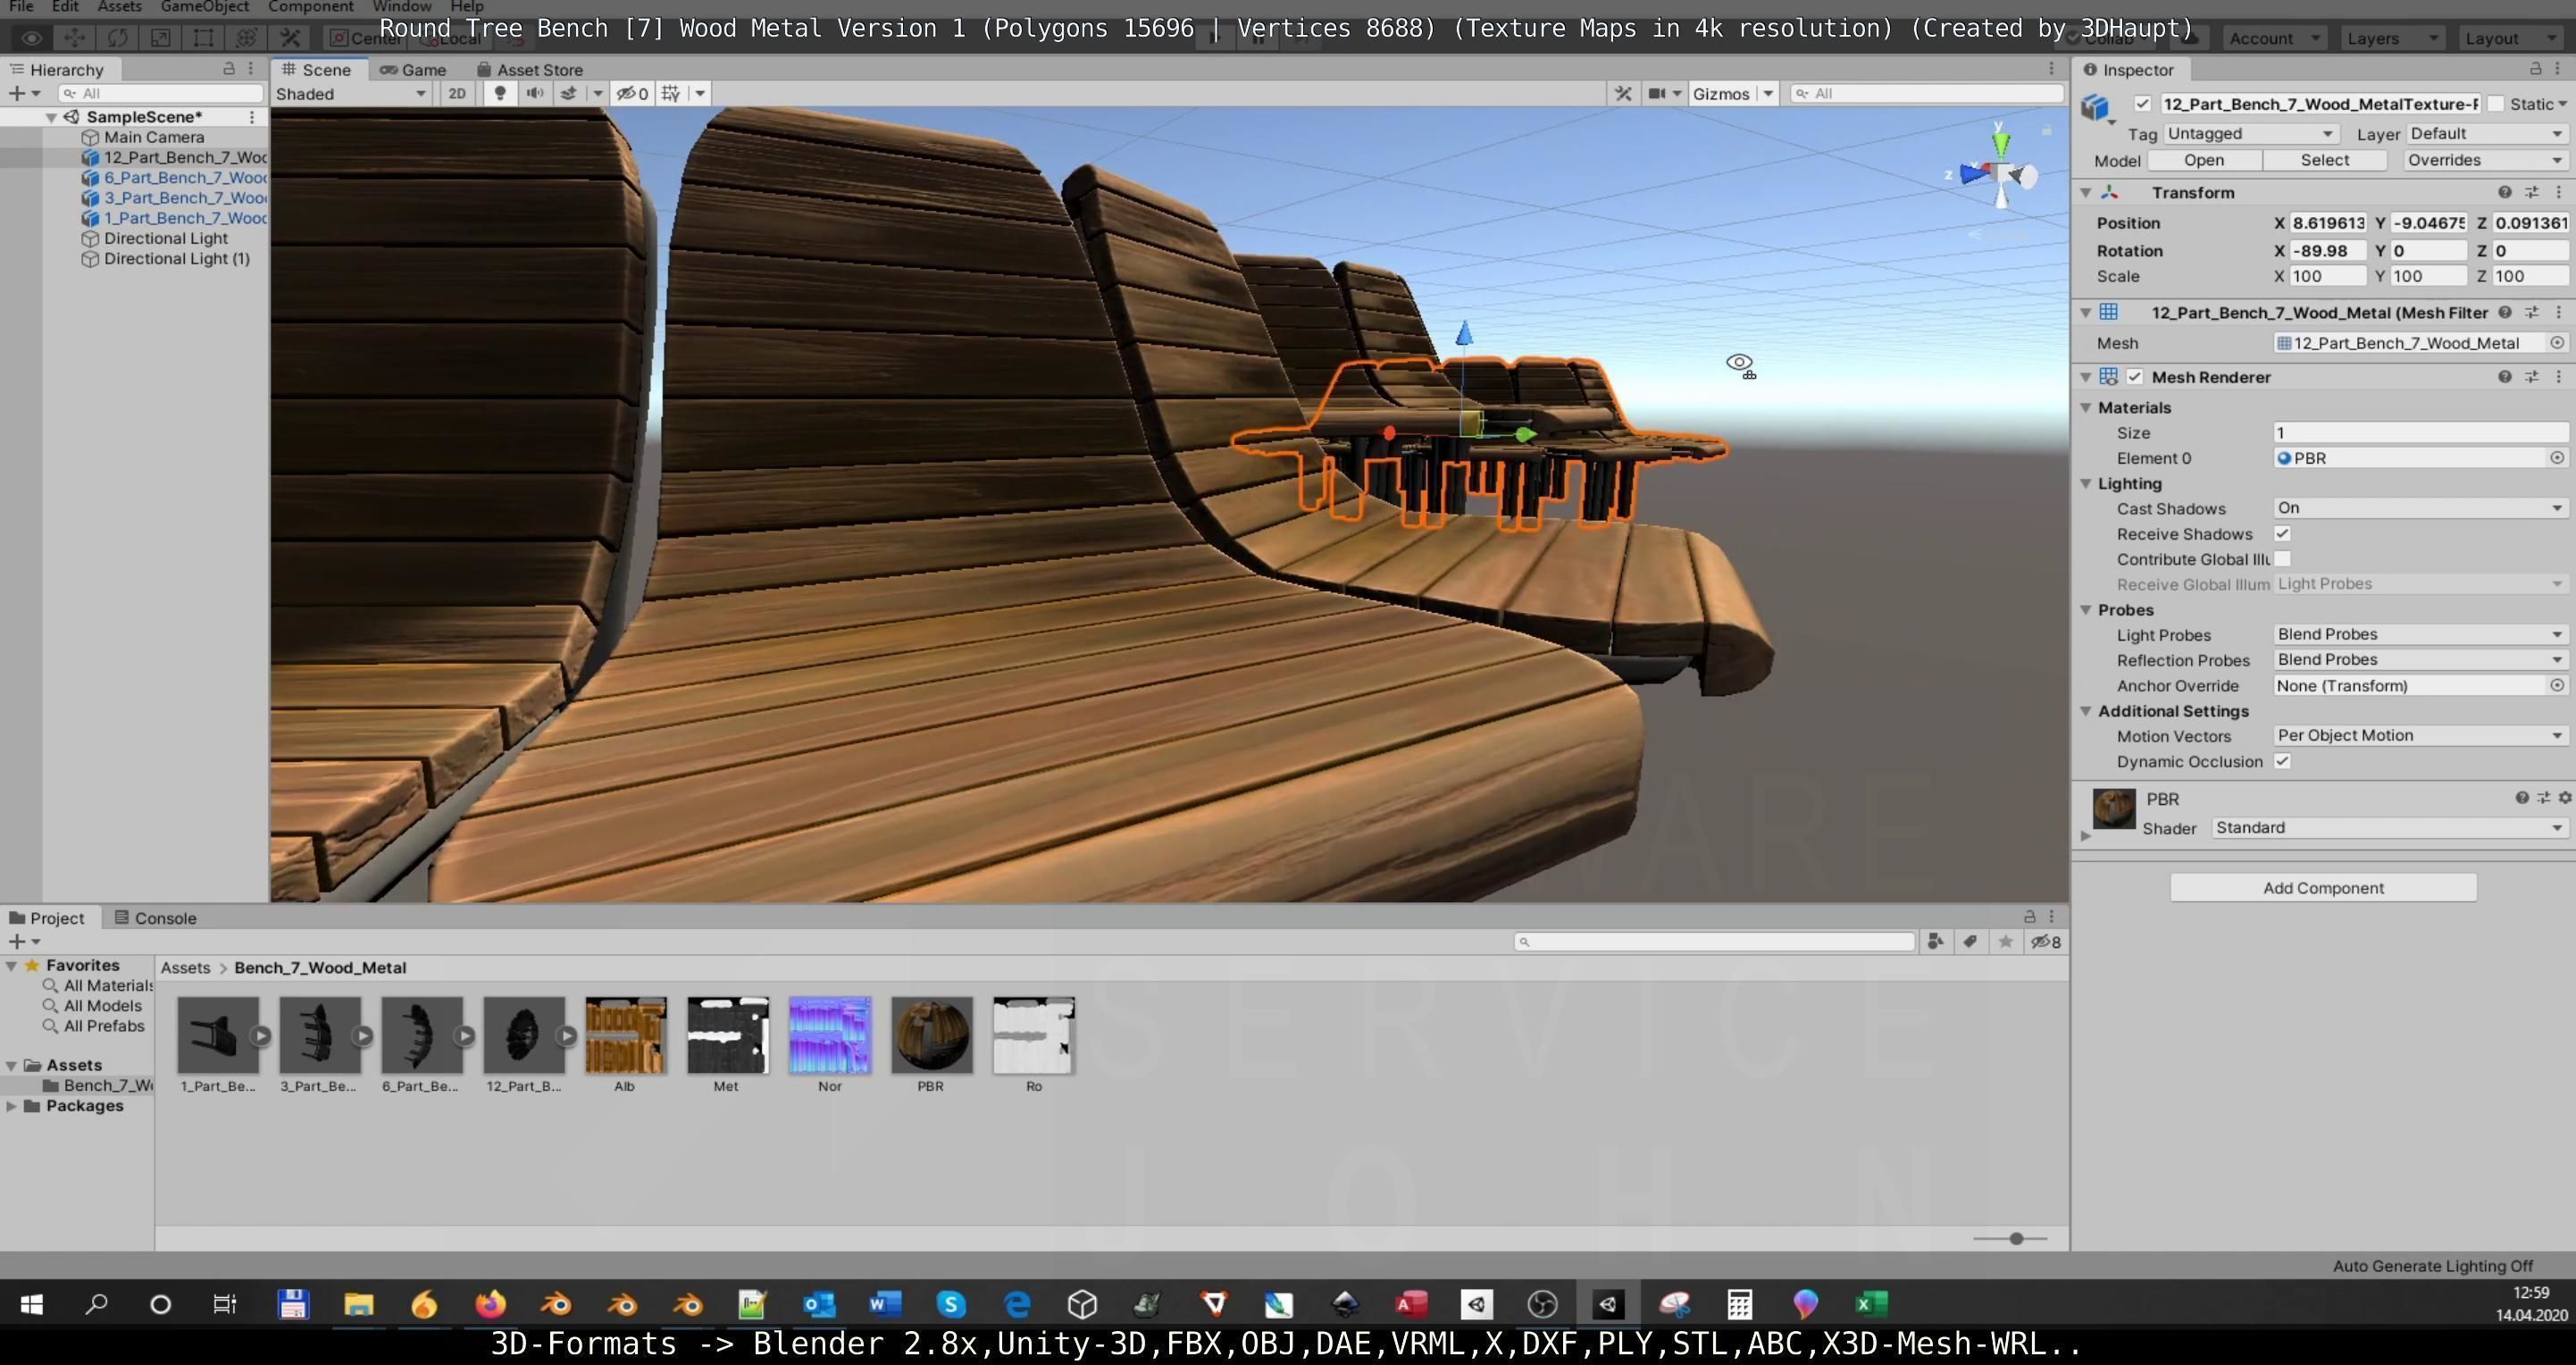Collapse the Mesh Renderer component
Image resolution: width=2576 pixels, height=1365 pixels.
click(x=2086, y=377)
